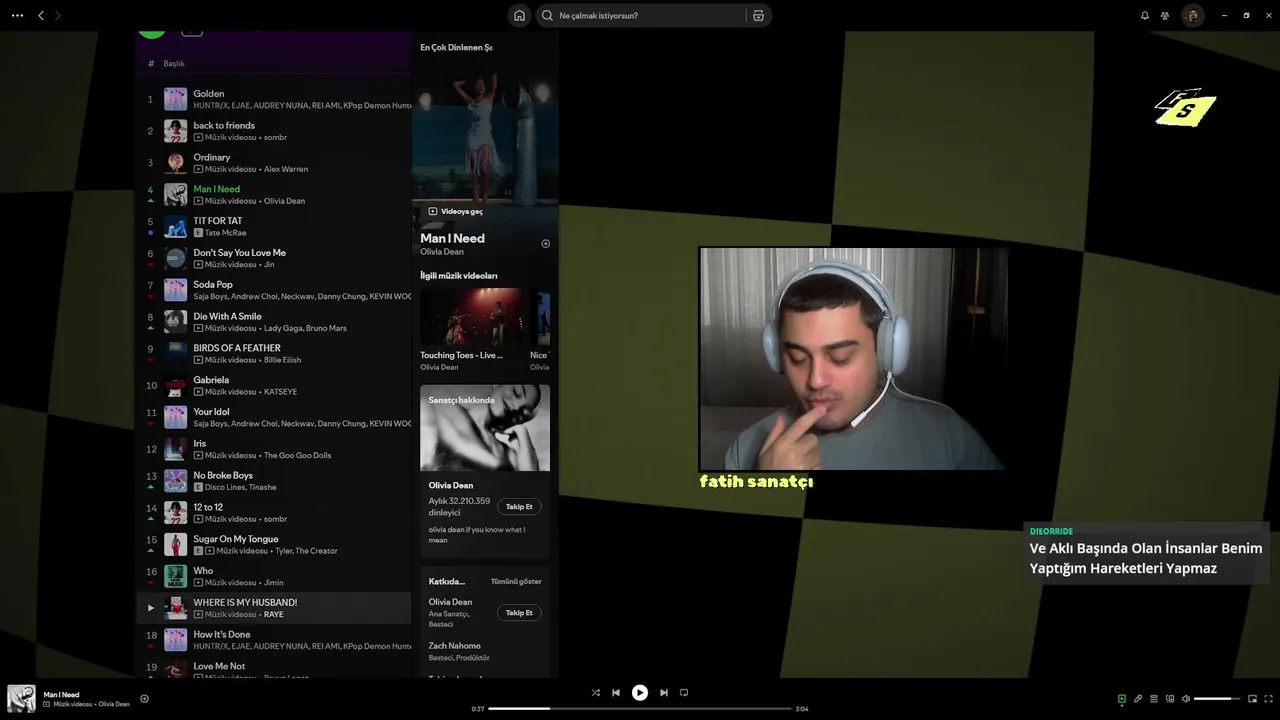Viewport: 1280px width, 720px height.
Task: Click the play button in player bar
Action: [640, 692]
